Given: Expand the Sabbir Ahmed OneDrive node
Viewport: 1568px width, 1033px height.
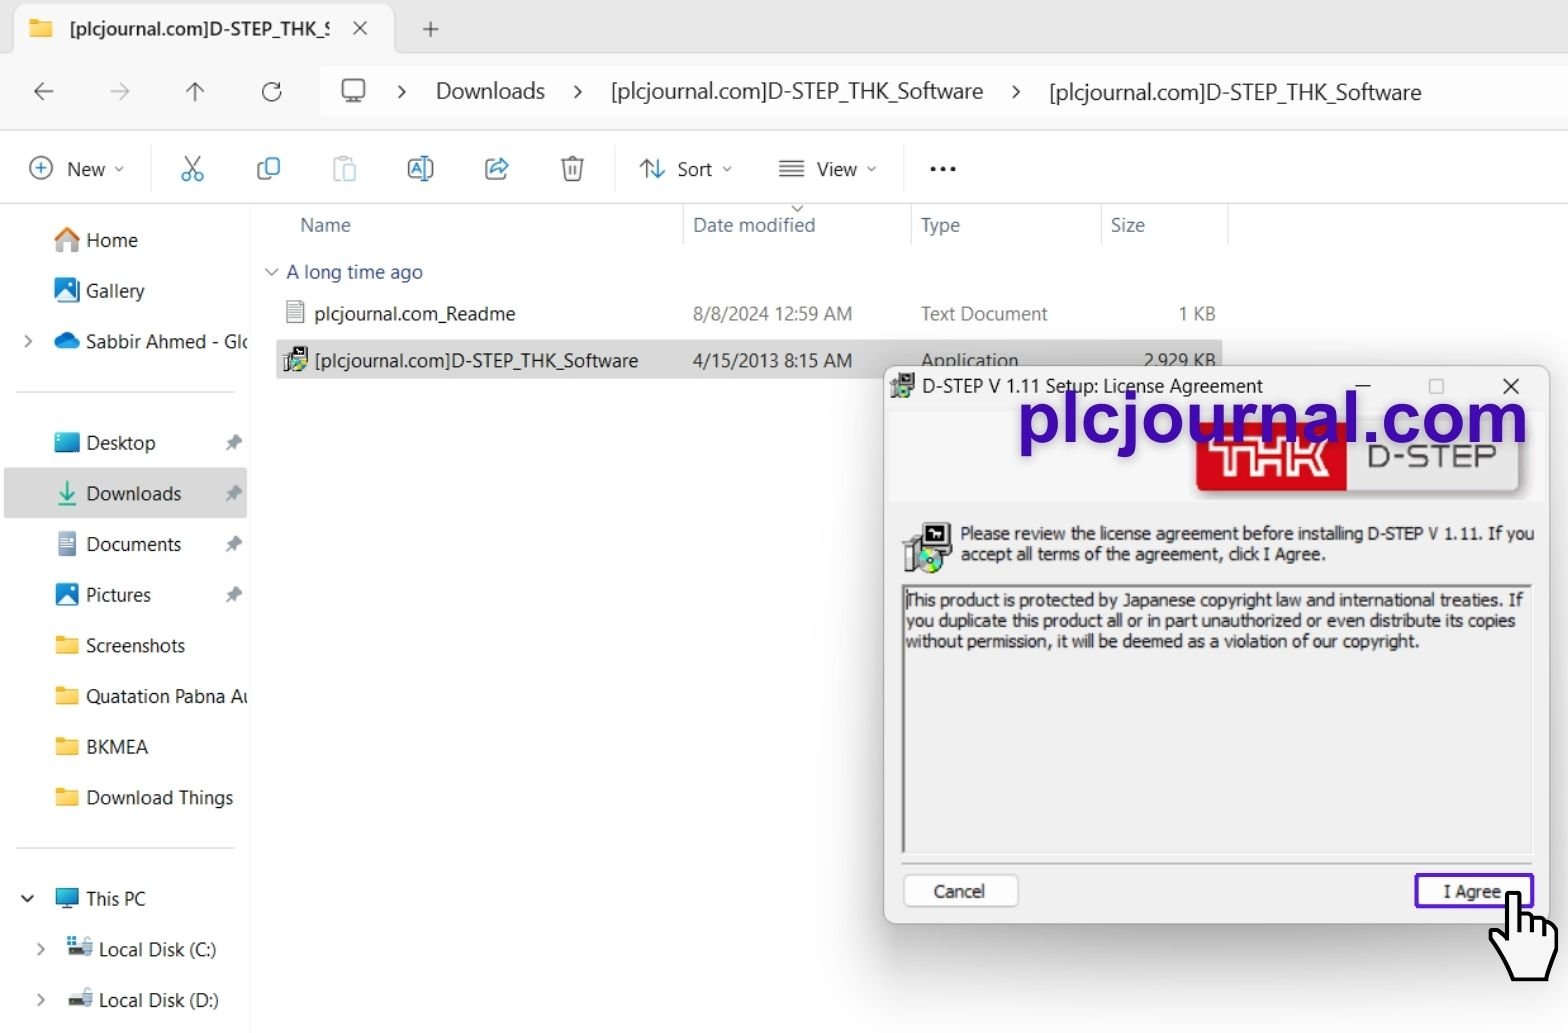Looking at the screenshot, I should [28, 341].
